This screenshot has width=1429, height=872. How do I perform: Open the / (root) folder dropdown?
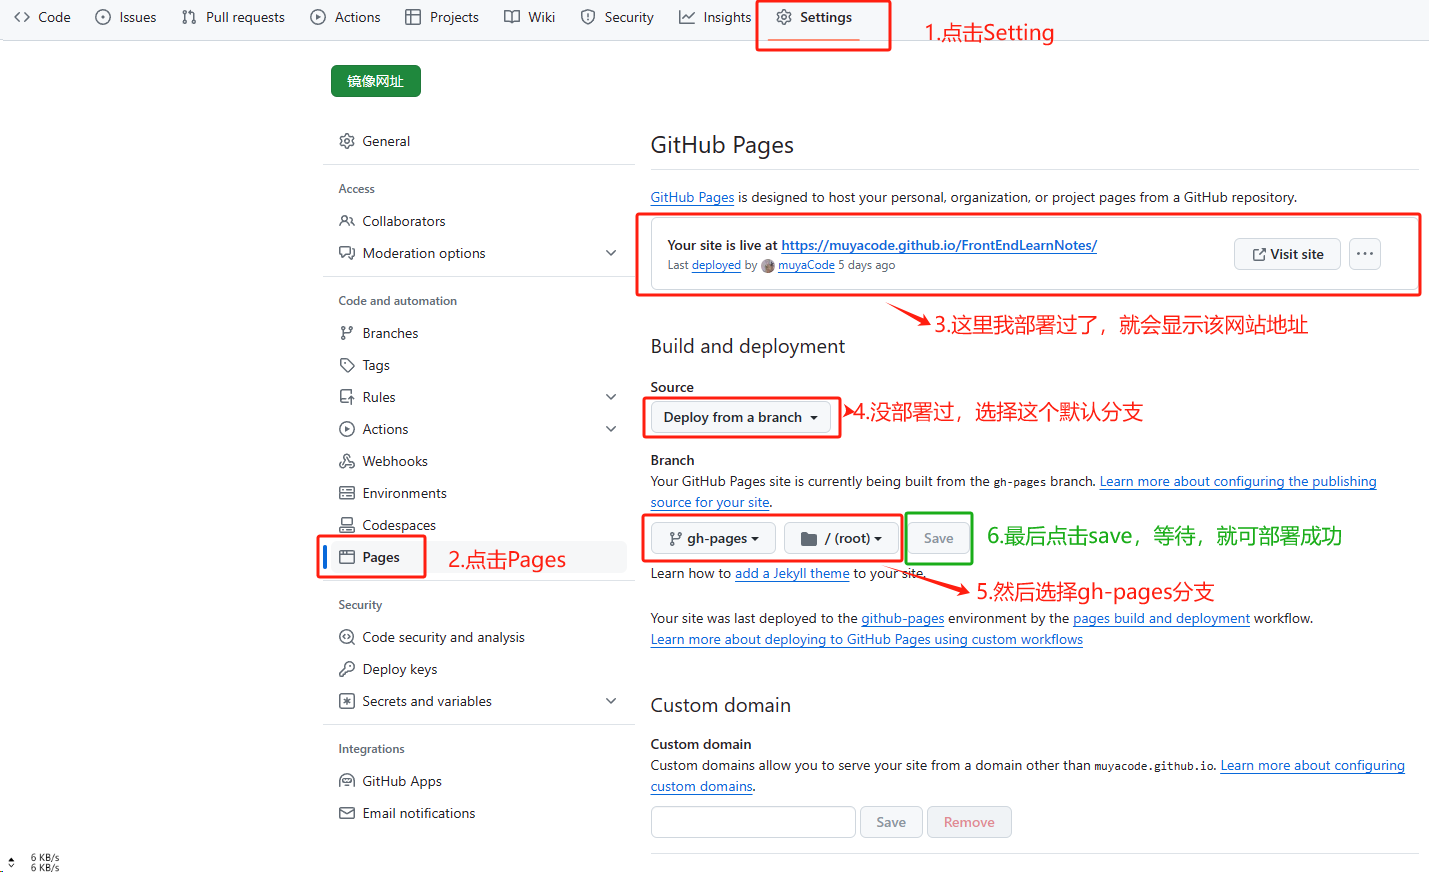click(x=842, y=538)
